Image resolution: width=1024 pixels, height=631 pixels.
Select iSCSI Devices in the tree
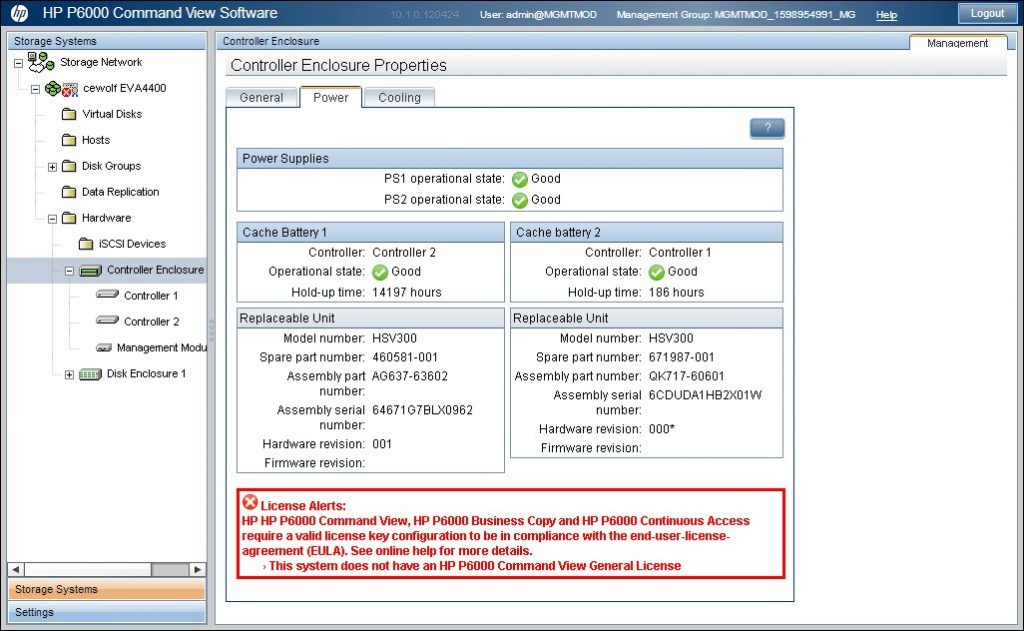point(132,244)
